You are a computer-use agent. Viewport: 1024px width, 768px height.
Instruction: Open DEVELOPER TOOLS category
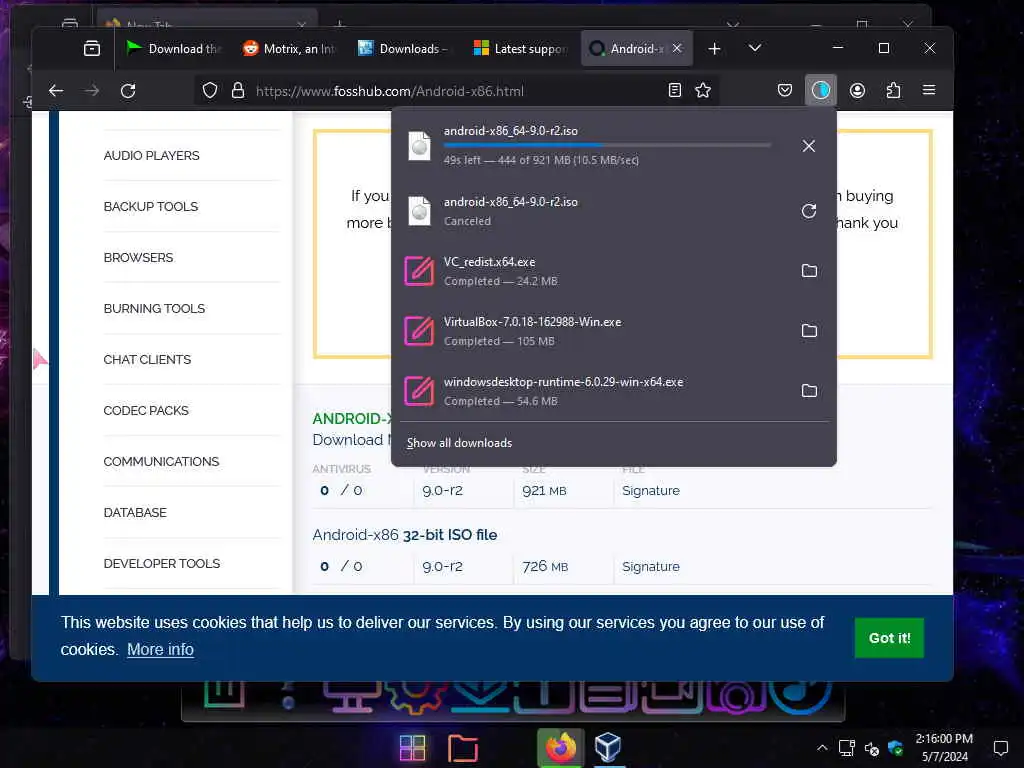click(162, 563)
